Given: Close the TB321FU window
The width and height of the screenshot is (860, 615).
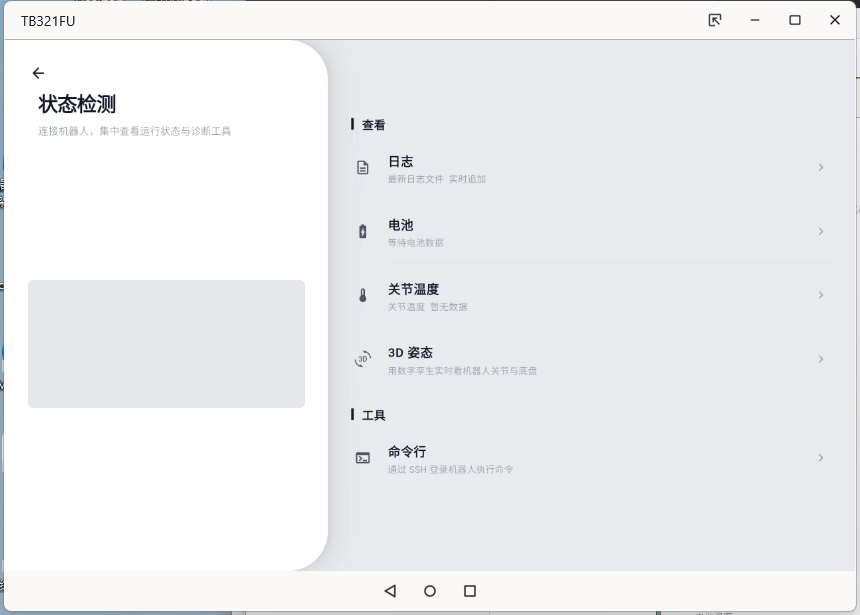Looking at the screenshot, I should tap(835, 20).
